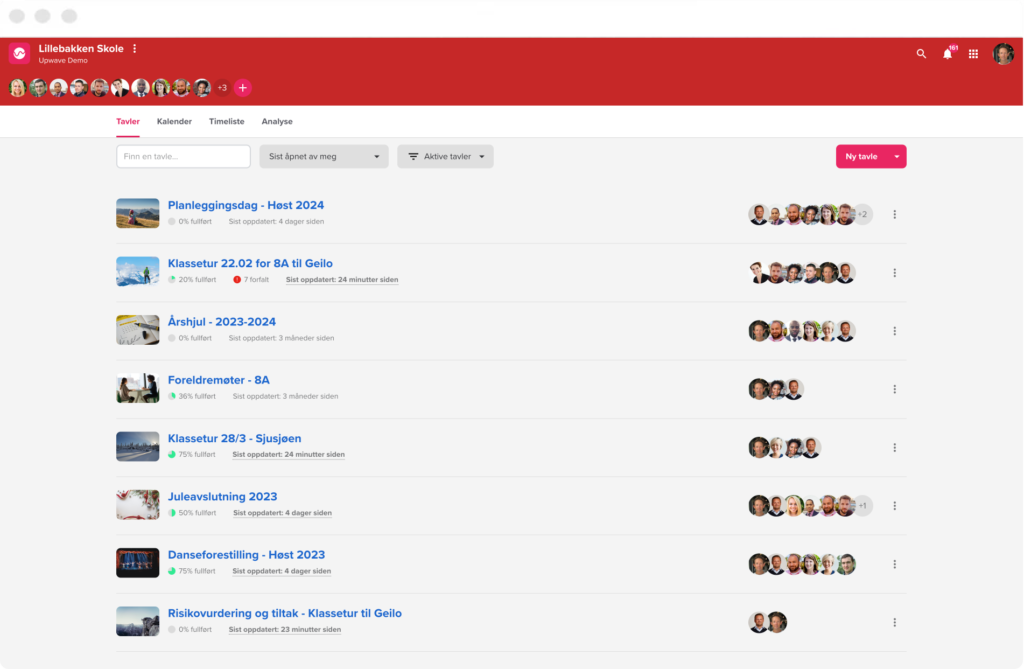Open options for Klassetur 22.02 for 8A til Geilo
This screenshot has height=669, width=1024.
895,272
